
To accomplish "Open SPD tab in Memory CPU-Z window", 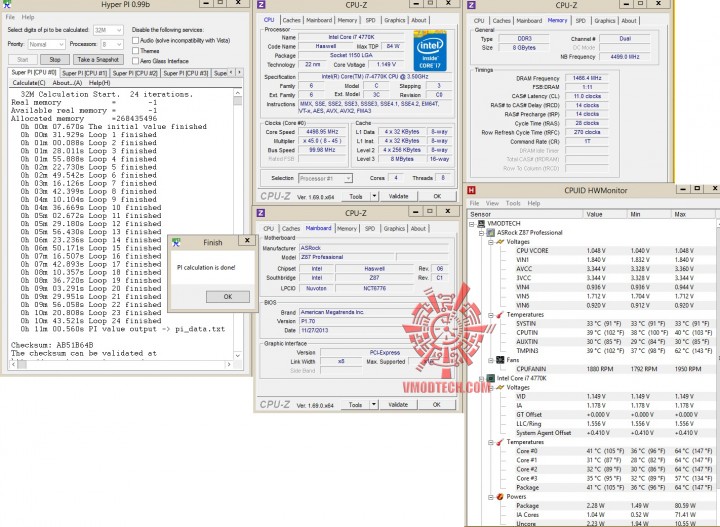I will click(x=581, y=21).
